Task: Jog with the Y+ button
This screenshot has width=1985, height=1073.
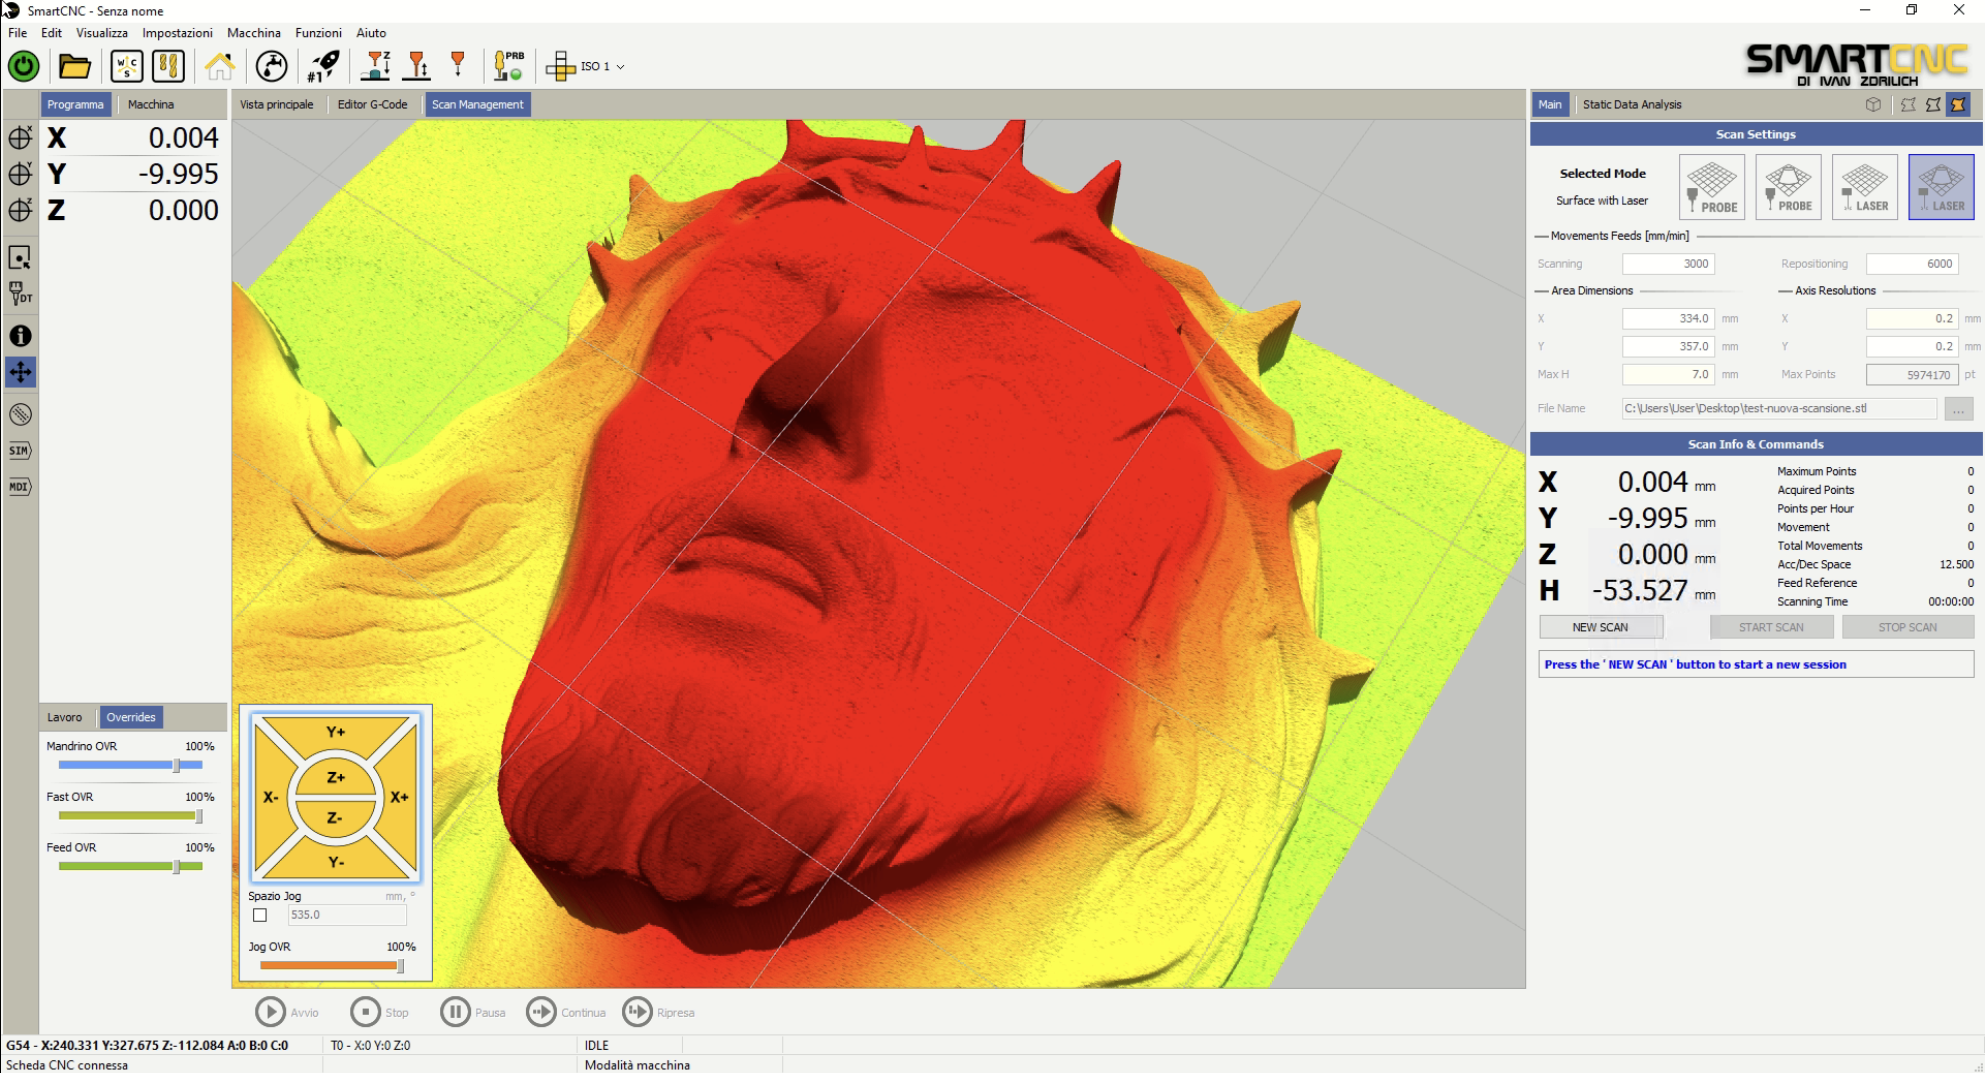Action: coord(335,732)
